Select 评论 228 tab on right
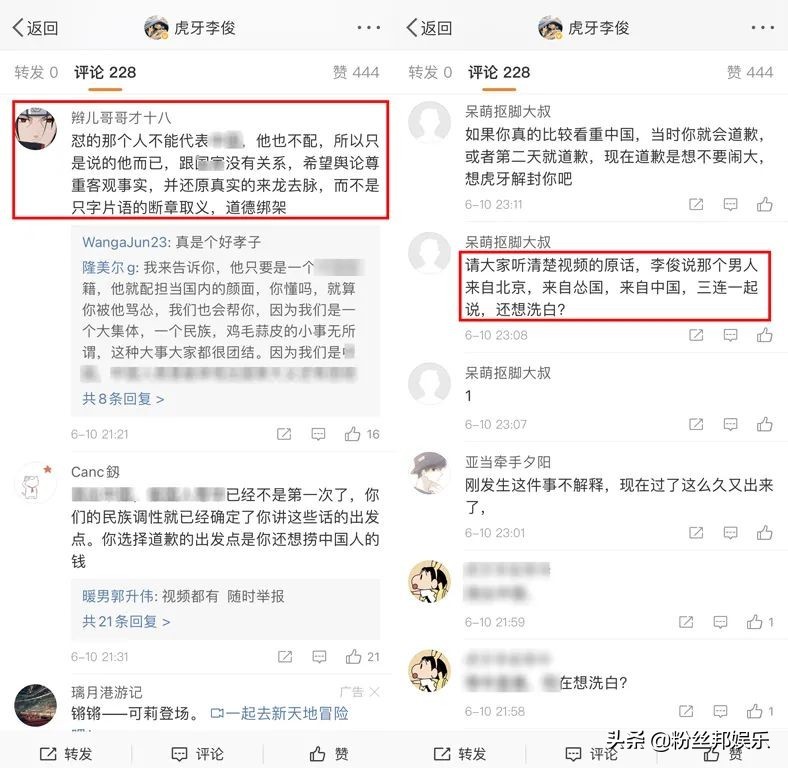 tap(499, 72)
